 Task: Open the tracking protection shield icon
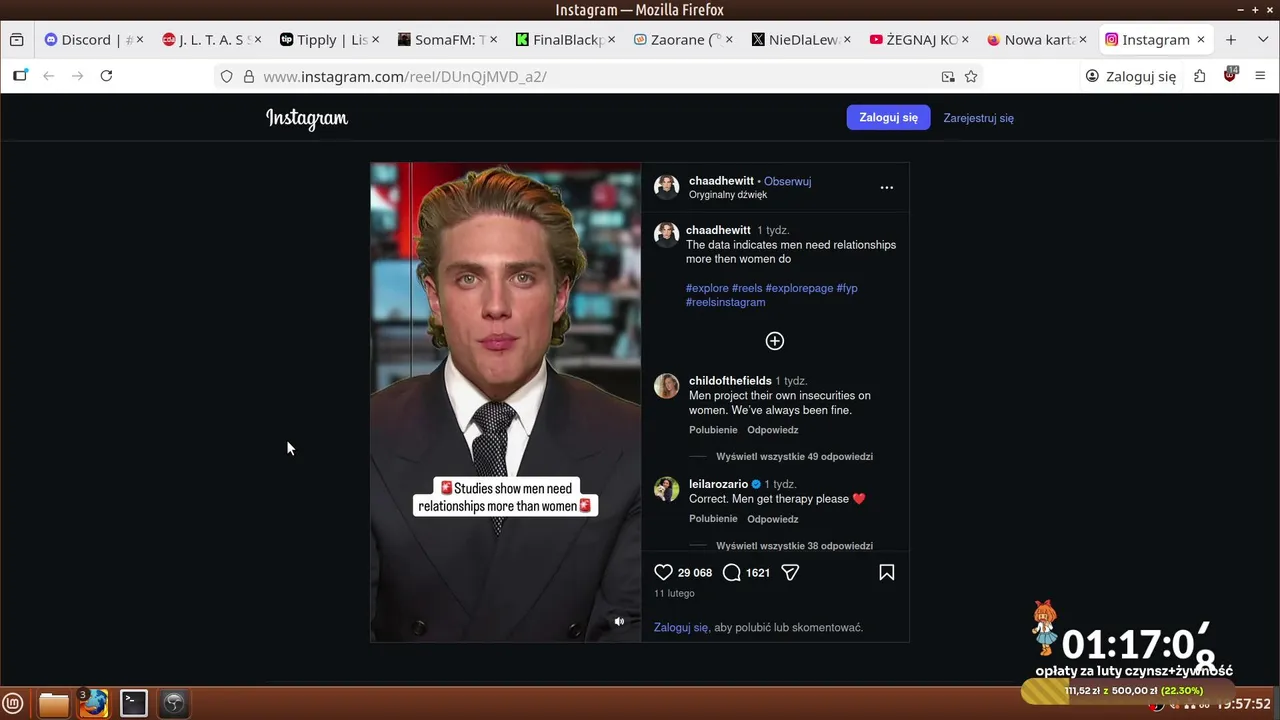point(227,76)
